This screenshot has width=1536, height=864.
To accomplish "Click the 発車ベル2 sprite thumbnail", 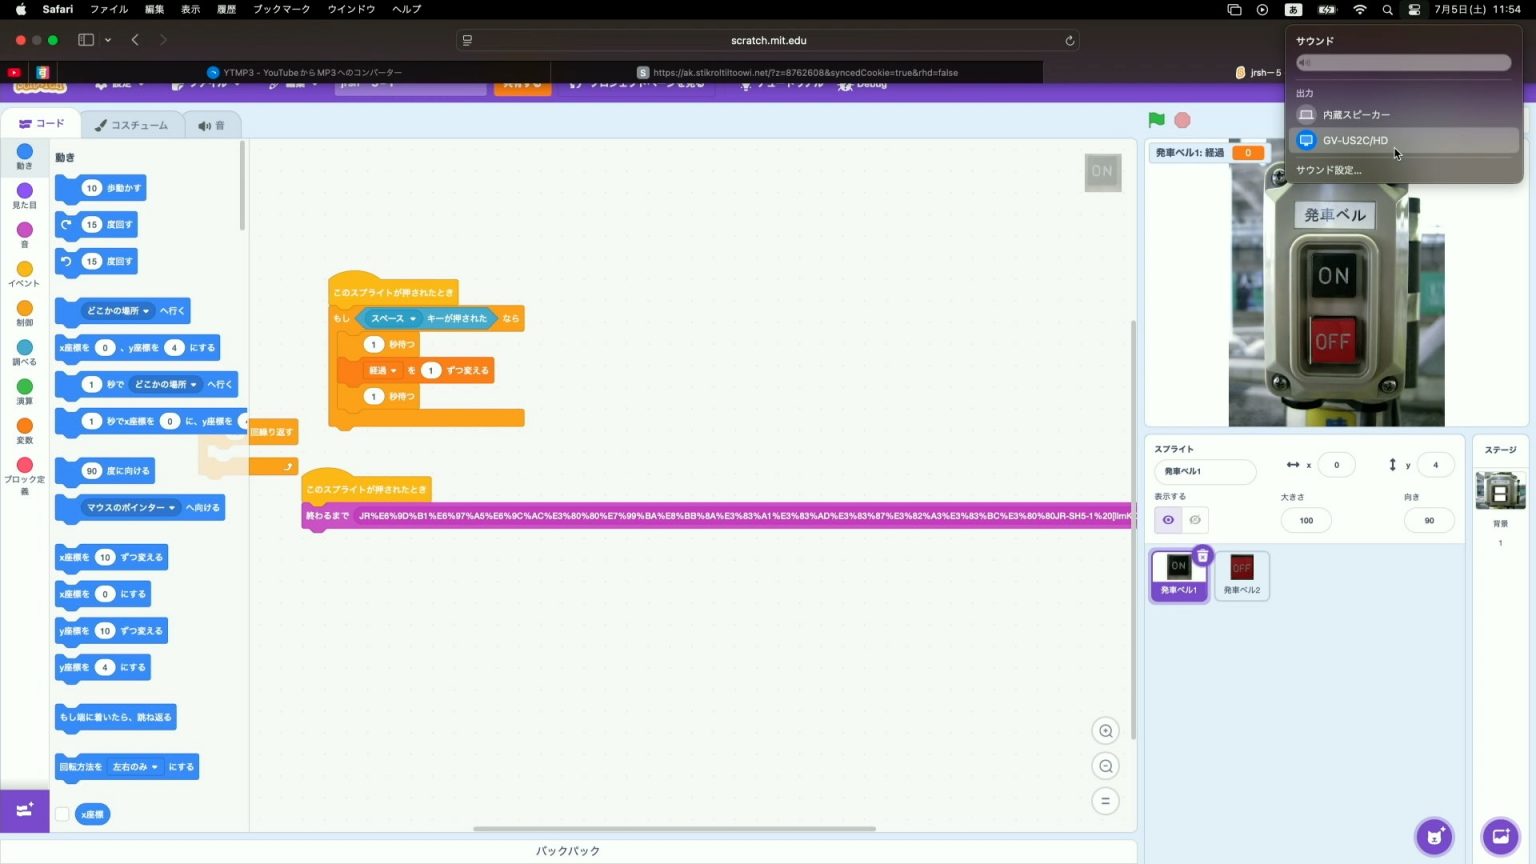I will click(x=1241, y=575).
